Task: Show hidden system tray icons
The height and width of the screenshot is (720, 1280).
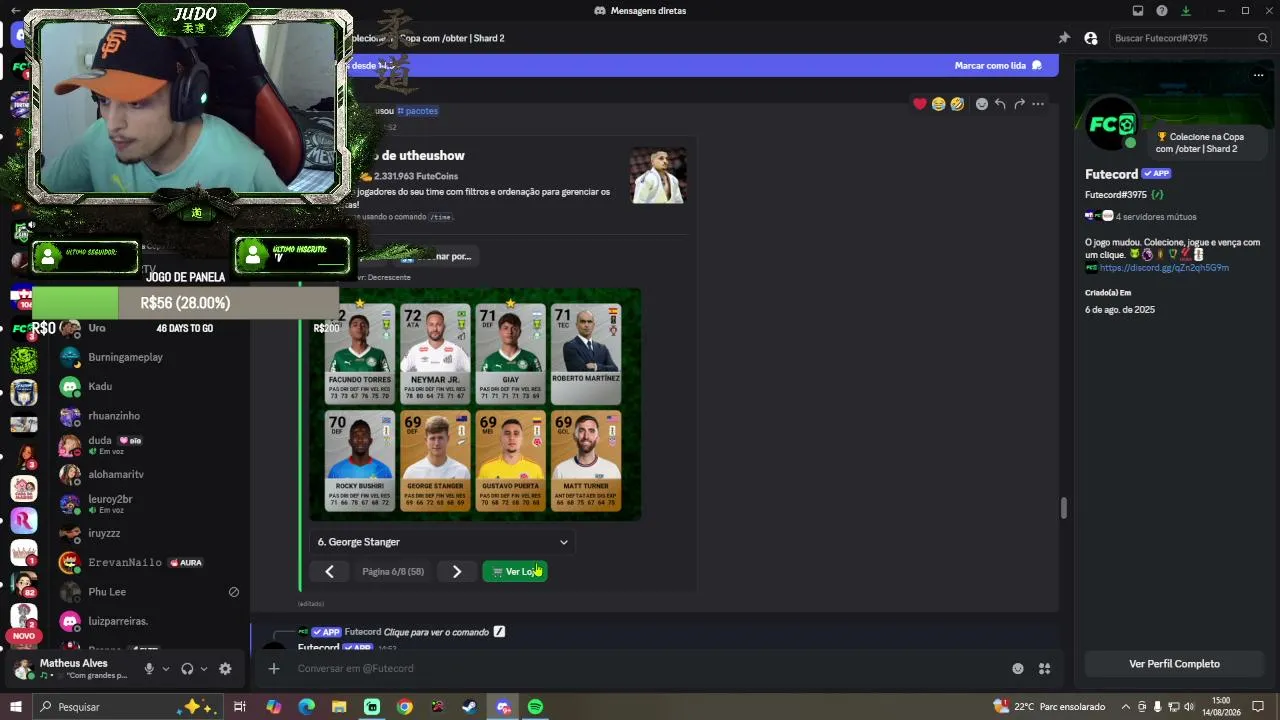Action: [1126, 707]
